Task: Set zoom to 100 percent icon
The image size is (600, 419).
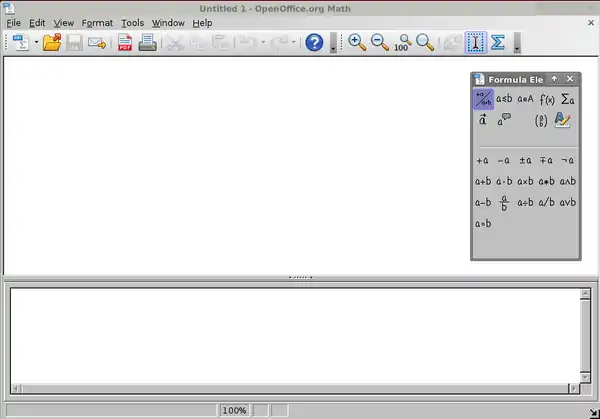Action: (403, 42)
